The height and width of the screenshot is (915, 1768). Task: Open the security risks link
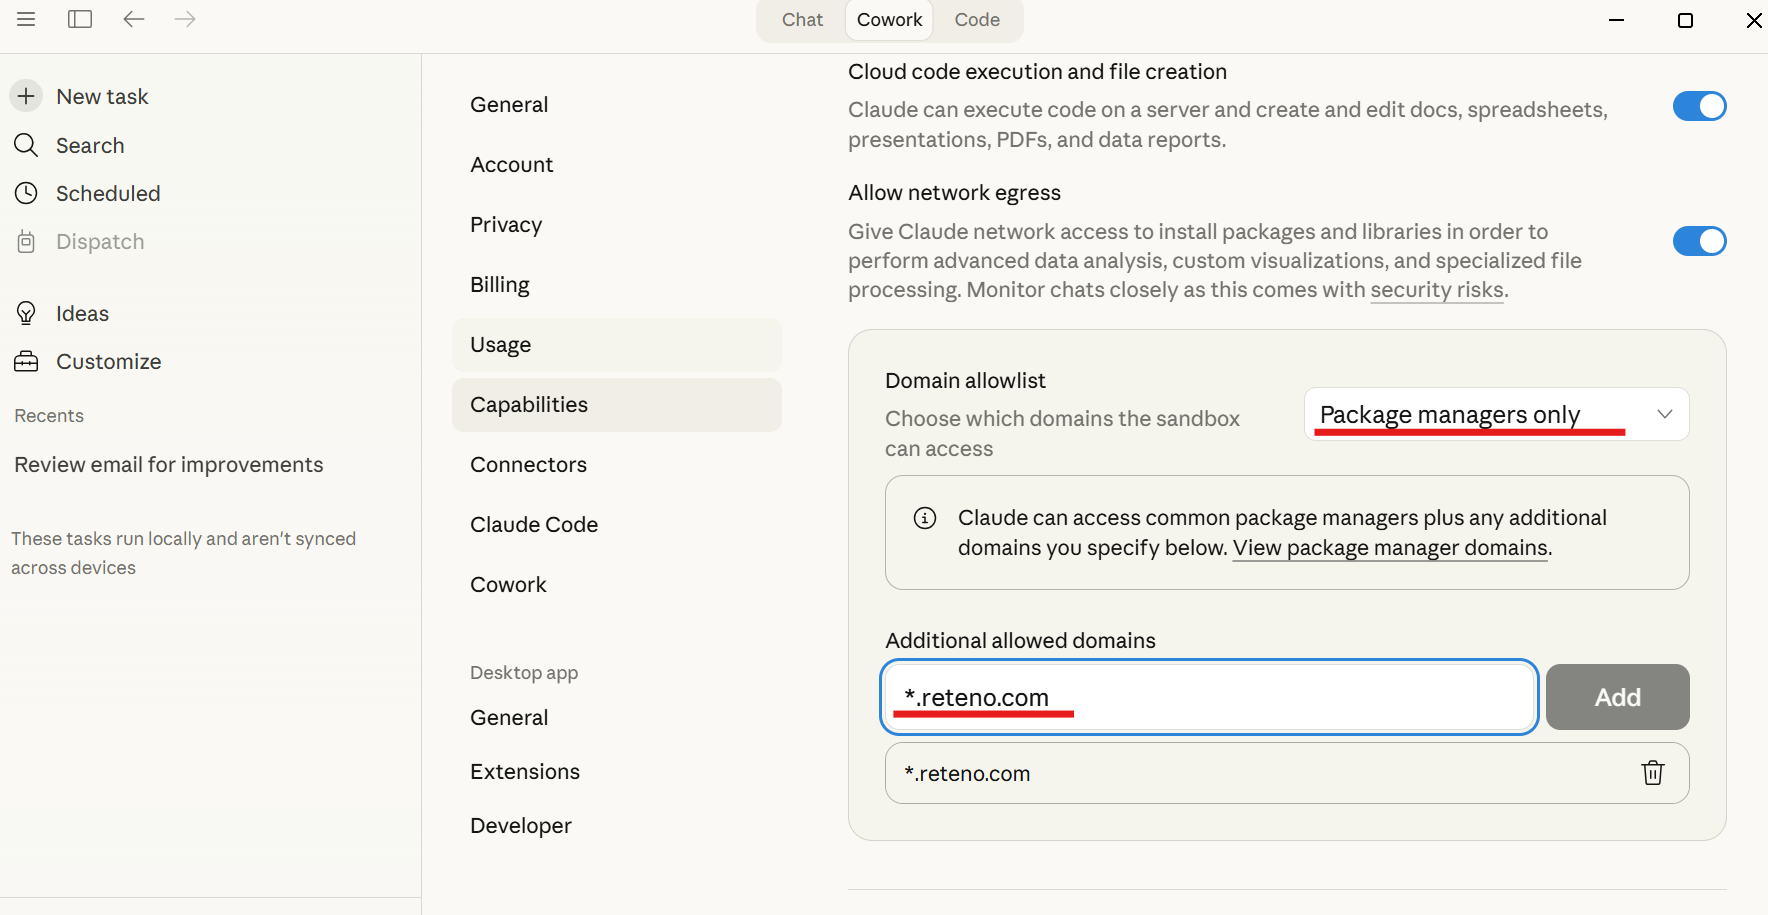point(1437,289)
